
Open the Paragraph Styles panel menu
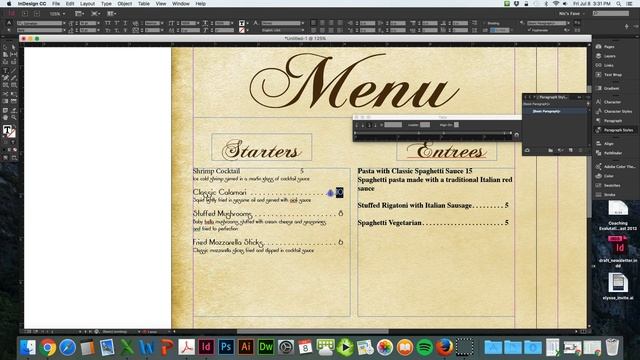coord(588,97)
